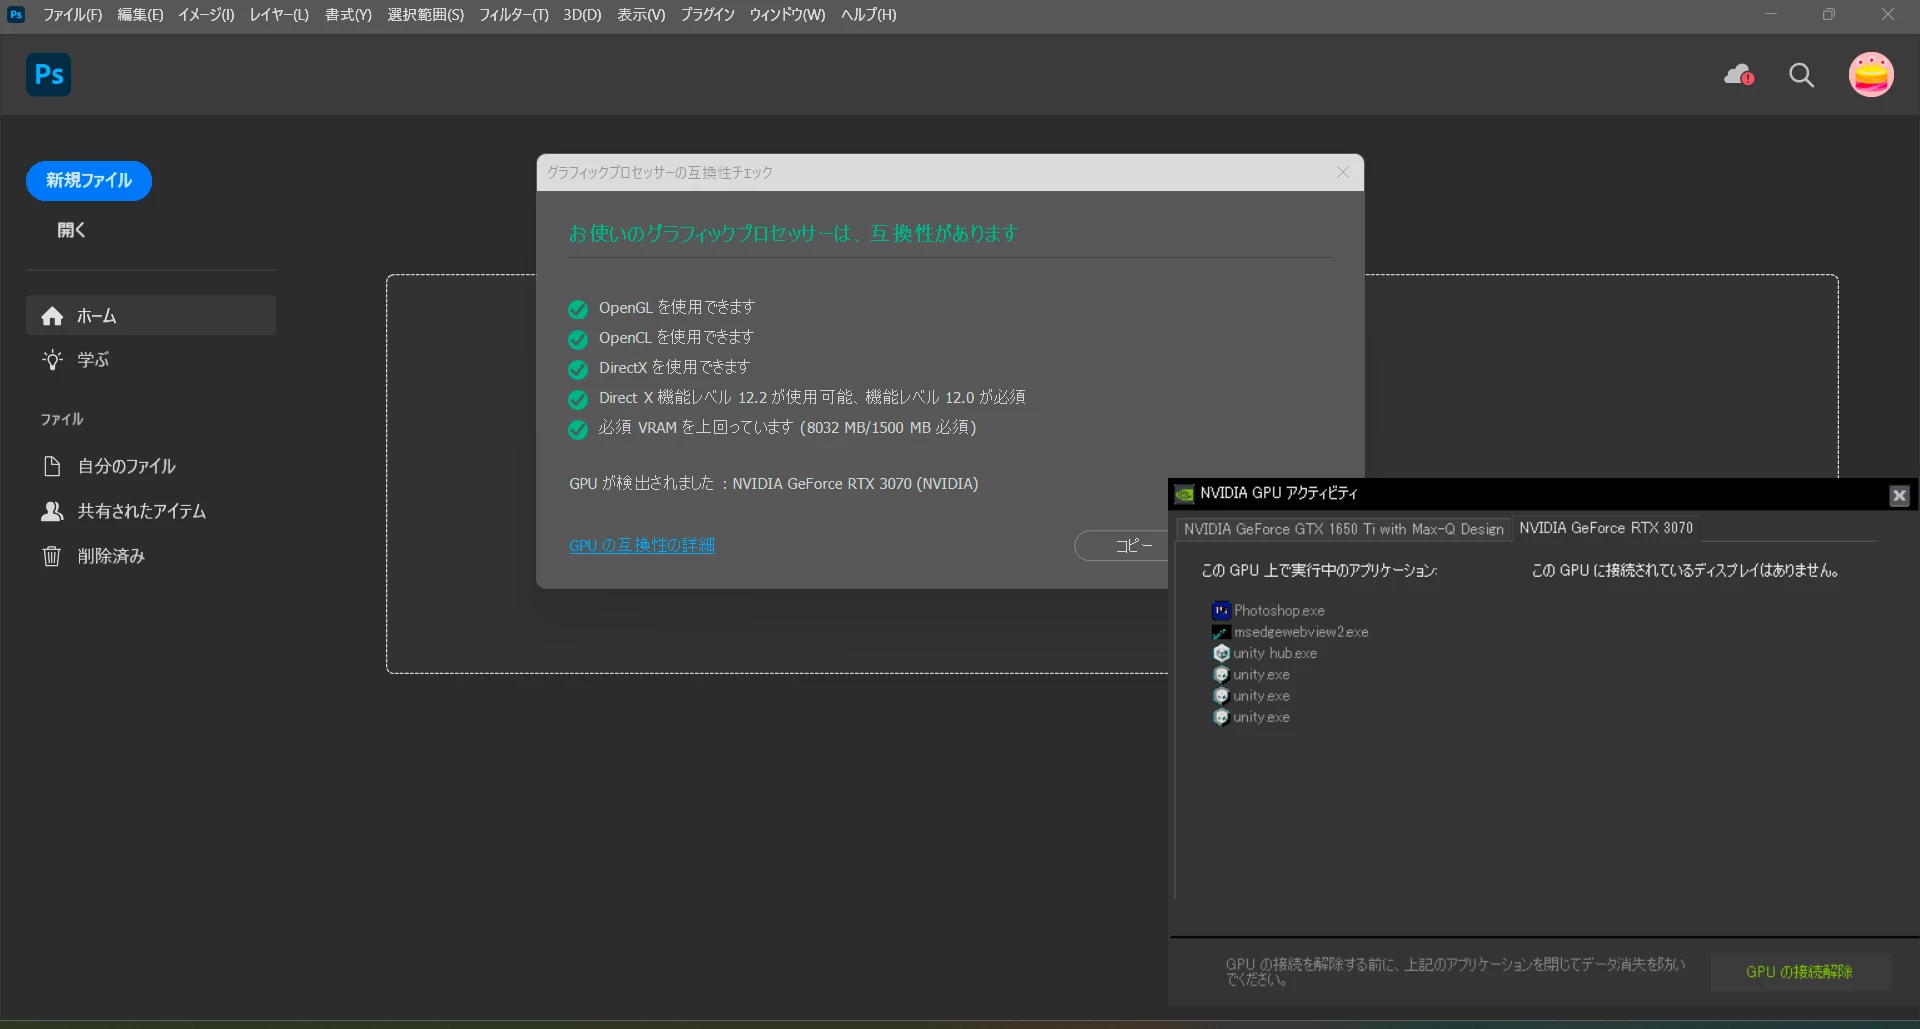Click green check next to OpenCL line
Image resolution: width=1920 pixels, height=1029 pixels.
pos(577,339)
